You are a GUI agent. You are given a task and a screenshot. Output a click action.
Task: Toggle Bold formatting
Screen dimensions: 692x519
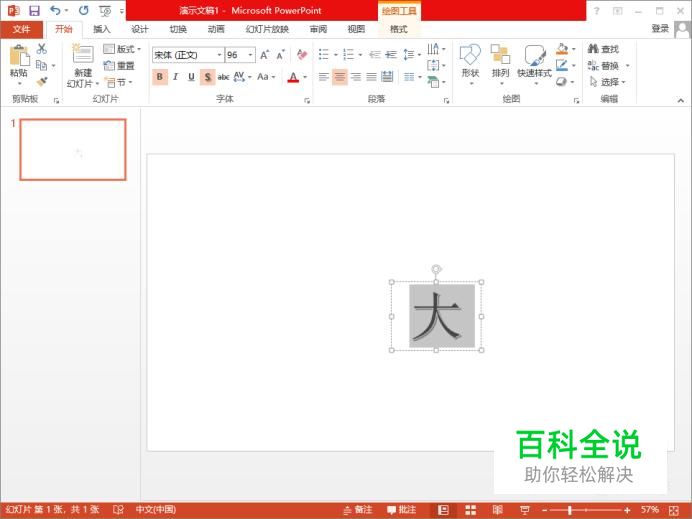(160, 77)
